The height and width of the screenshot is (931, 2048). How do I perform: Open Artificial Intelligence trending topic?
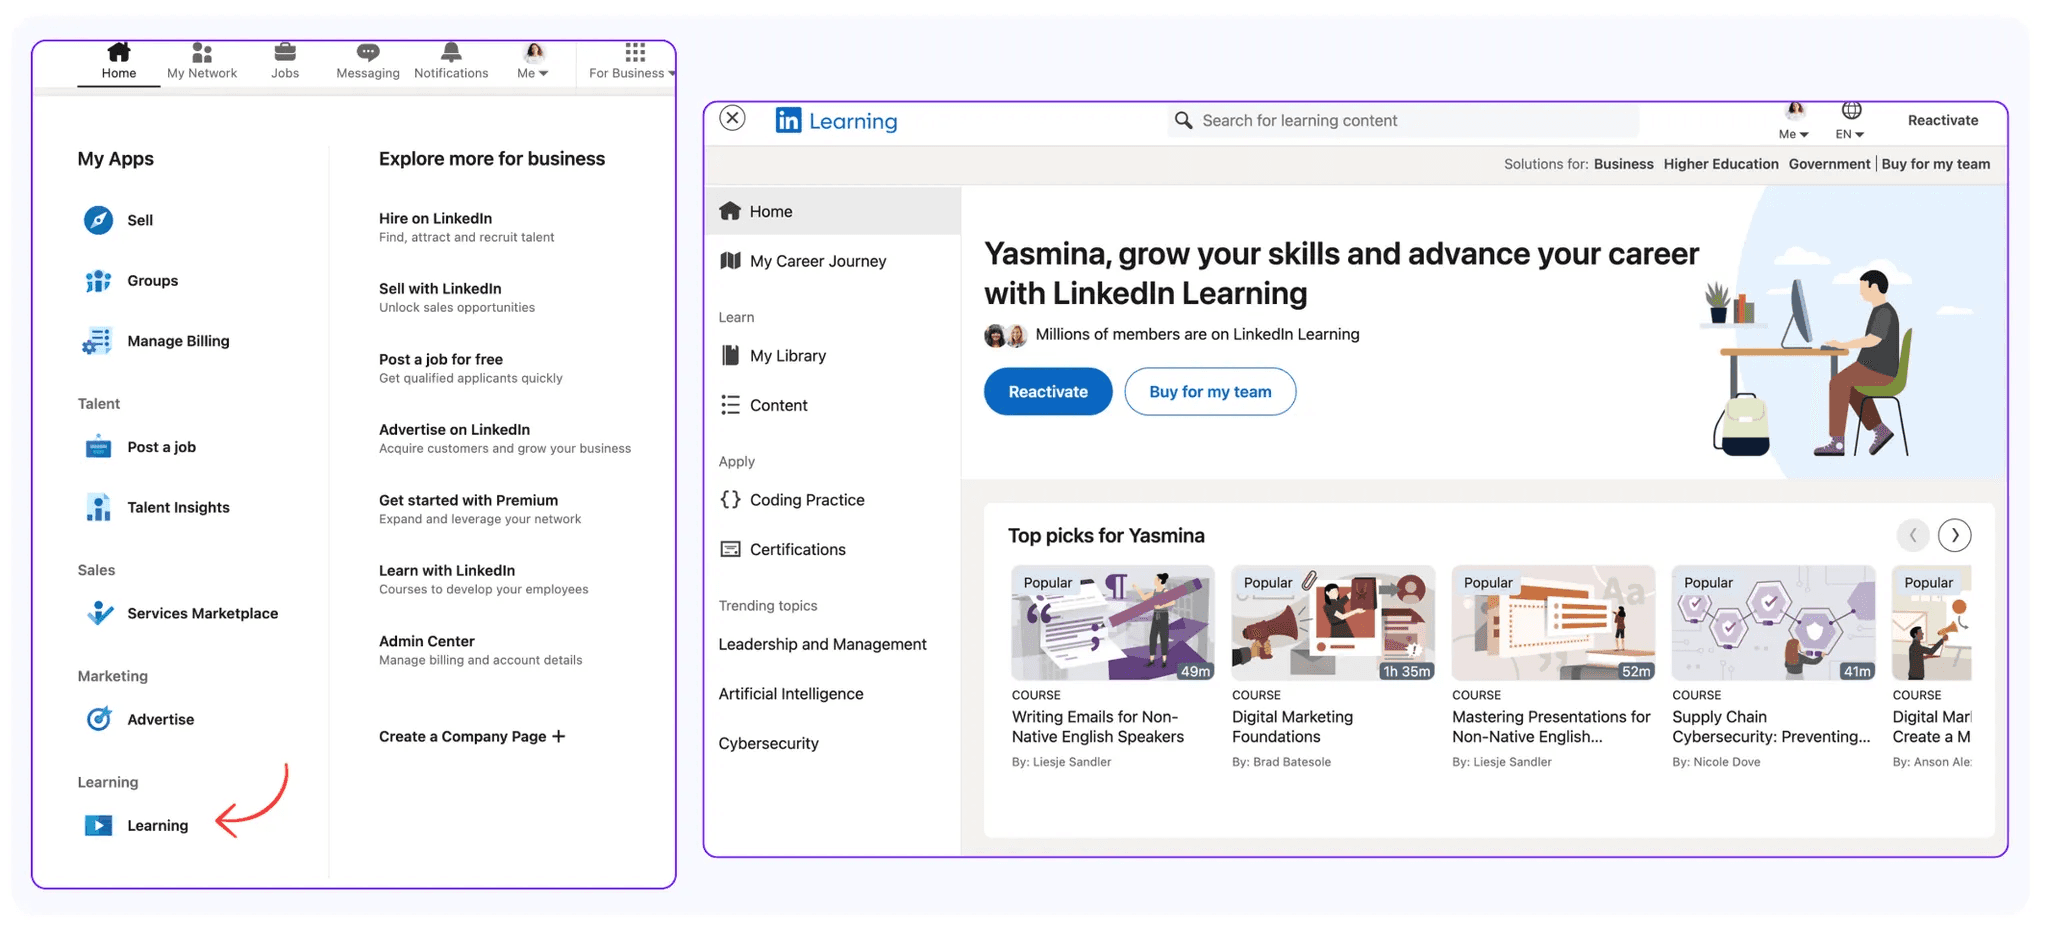coord(791,694)
